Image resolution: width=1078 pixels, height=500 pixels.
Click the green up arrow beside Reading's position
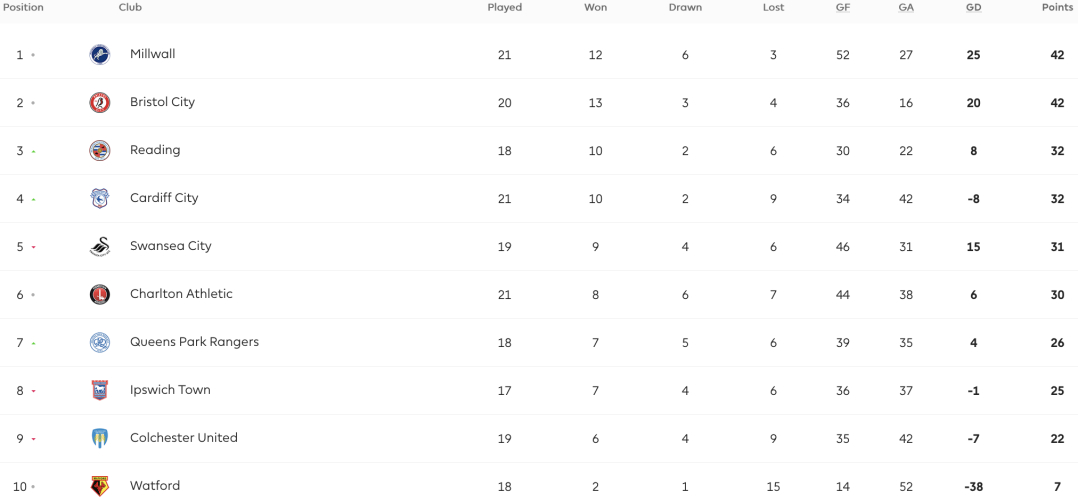tap(33, 151)
